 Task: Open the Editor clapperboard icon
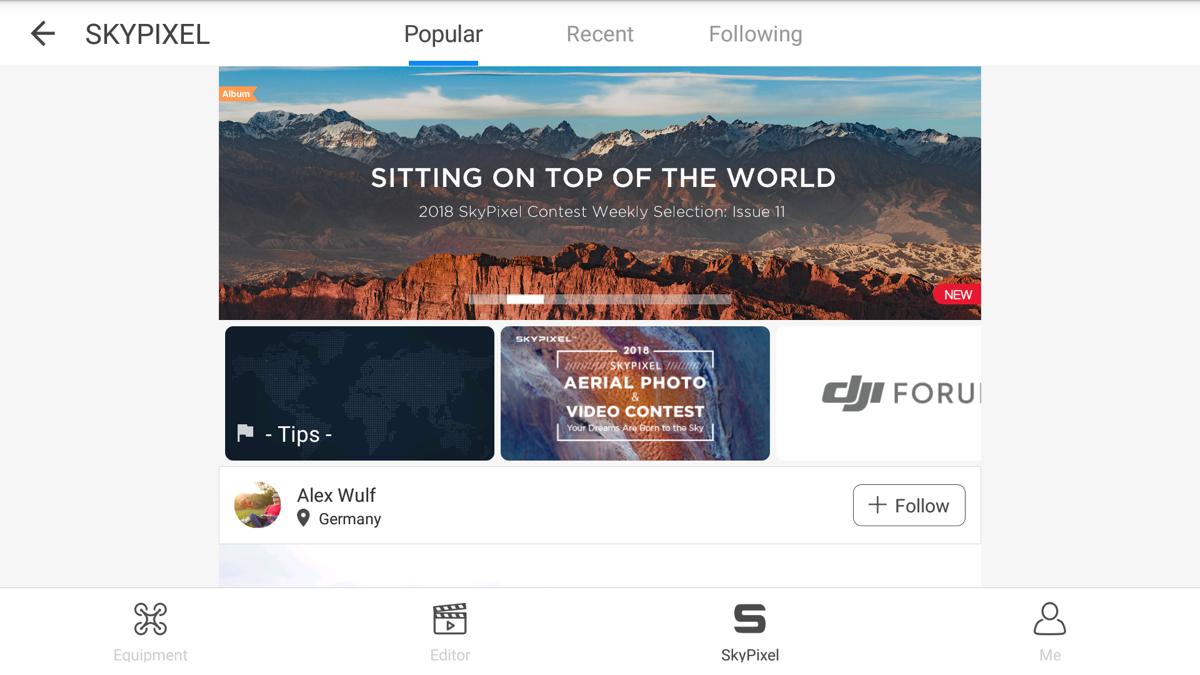coord(450,619)
